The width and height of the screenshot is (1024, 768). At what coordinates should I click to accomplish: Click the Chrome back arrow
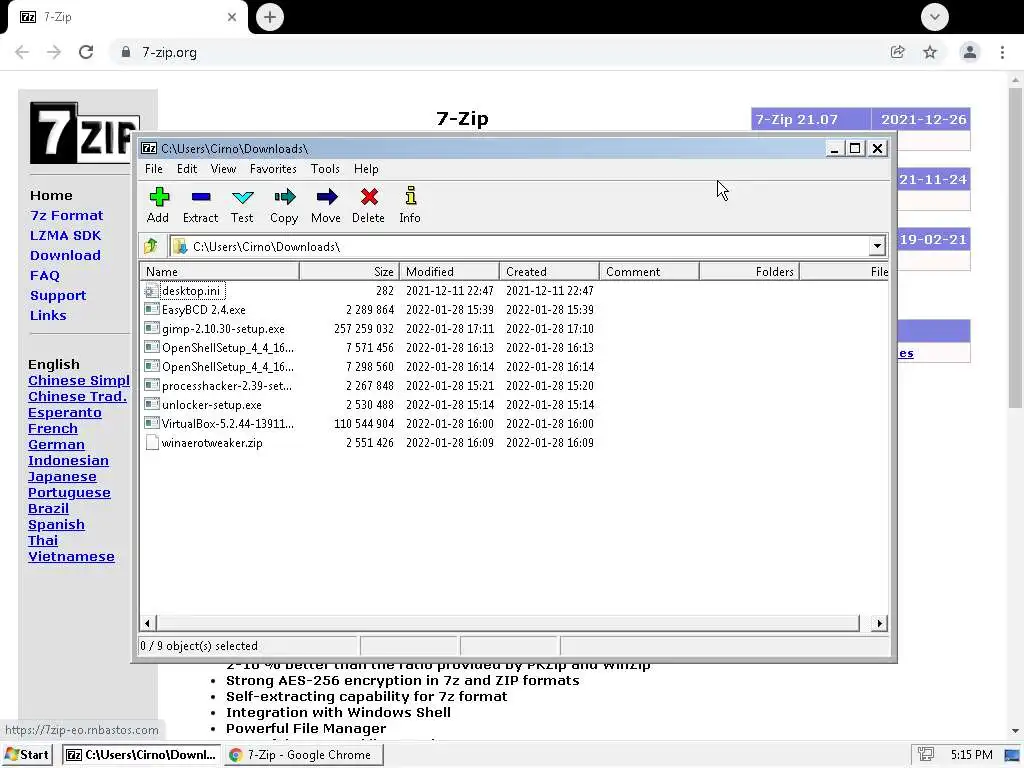point(22,52)
